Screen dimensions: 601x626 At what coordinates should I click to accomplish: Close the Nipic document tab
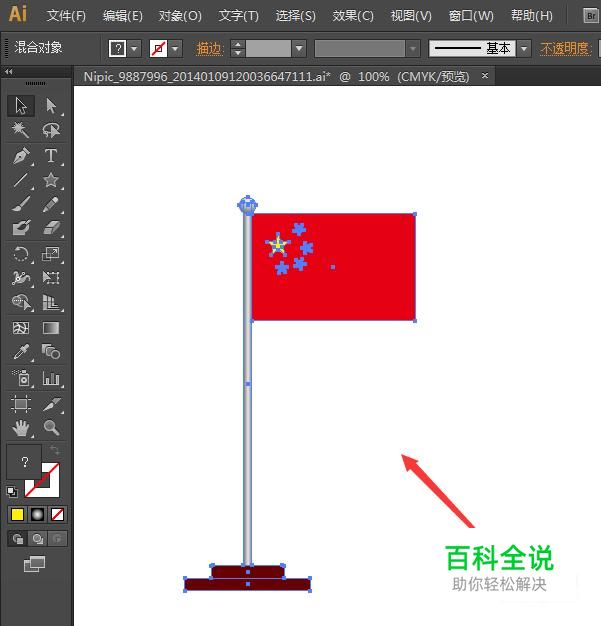pos(485,75)
